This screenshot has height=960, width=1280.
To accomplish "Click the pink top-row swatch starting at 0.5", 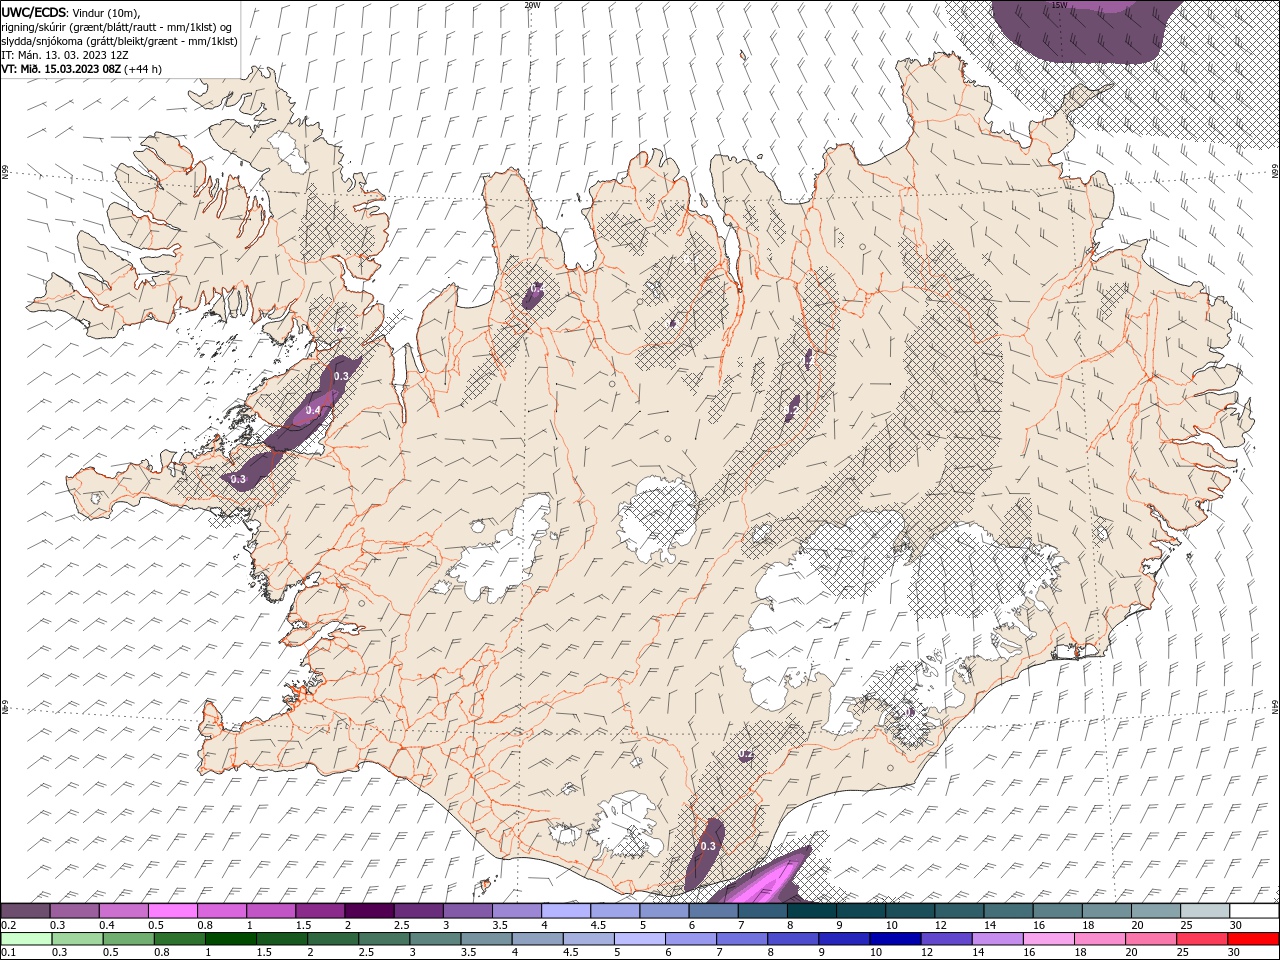I will pyautogui.click(x=173, y=911).
